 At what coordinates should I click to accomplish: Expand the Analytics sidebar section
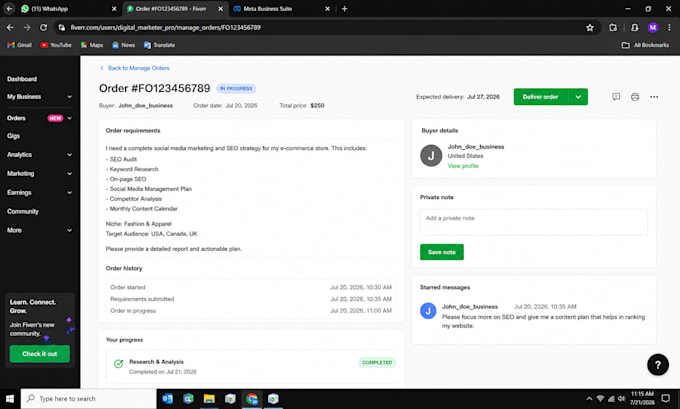click(x=69, y=154)
